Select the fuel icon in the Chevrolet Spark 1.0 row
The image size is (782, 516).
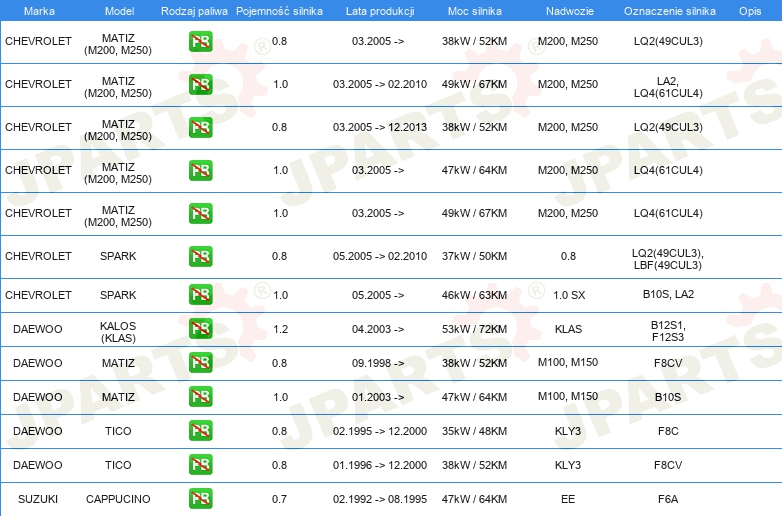click(200, 295)
